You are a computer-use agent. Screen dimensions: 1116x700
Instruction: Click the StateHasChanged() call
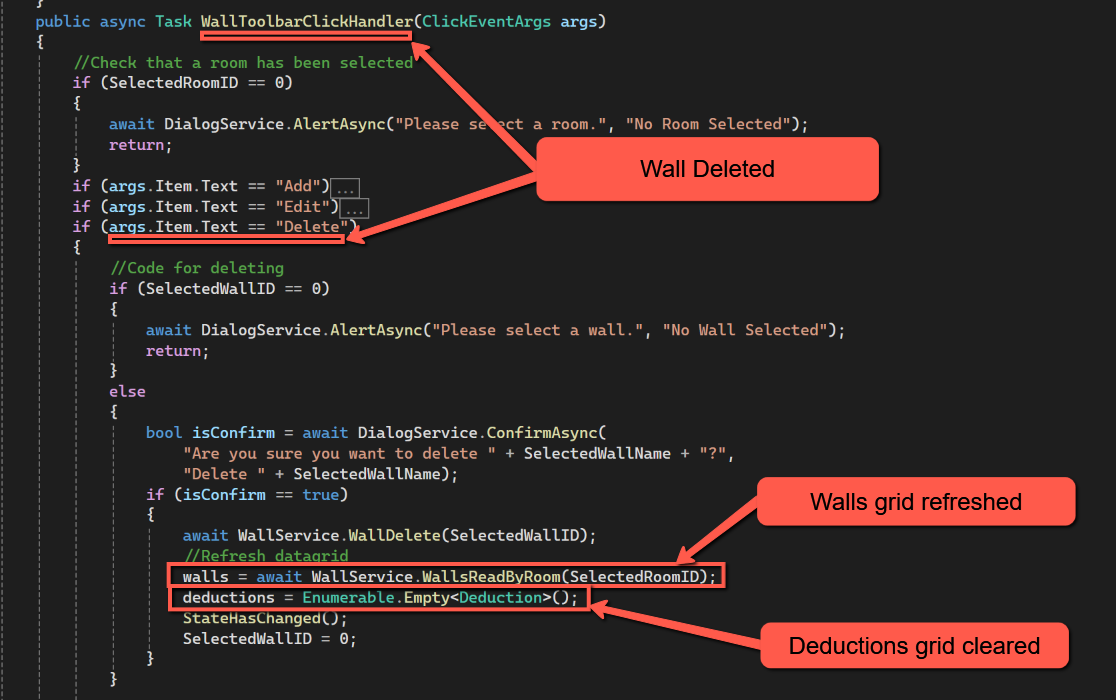point(264,618)
